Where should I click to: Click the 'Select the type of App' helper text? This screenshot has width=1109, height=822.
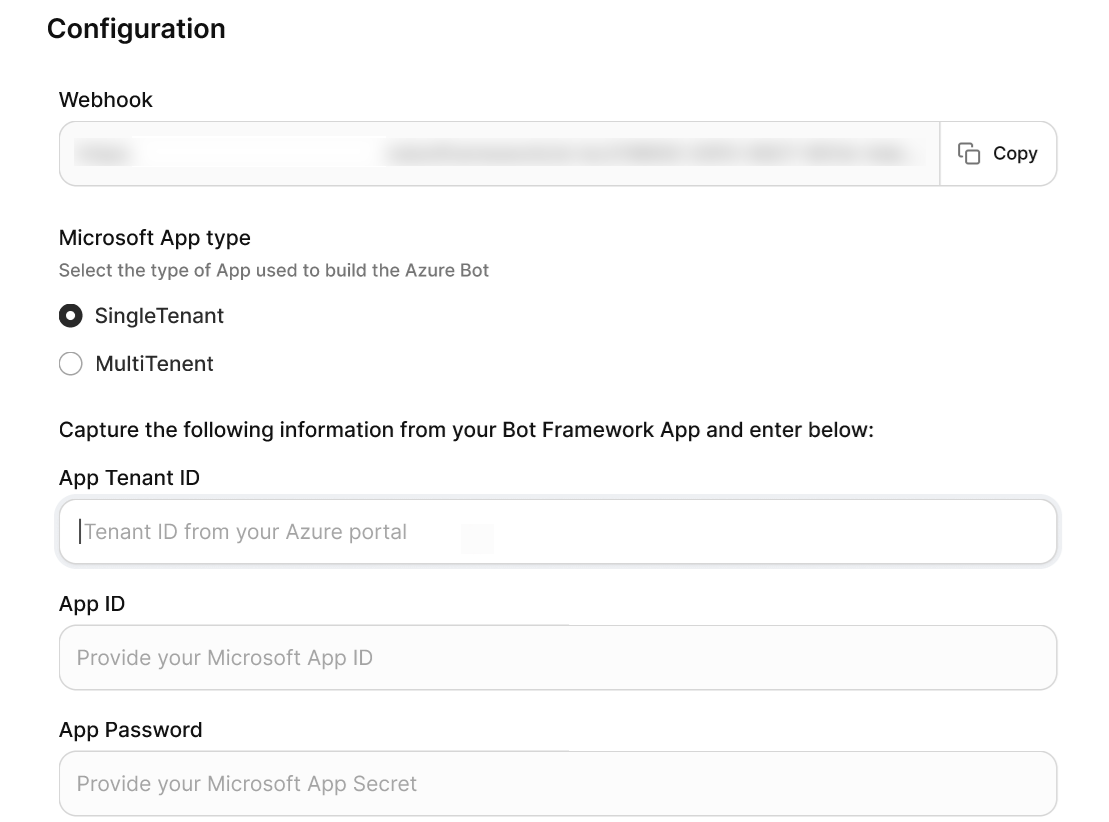pyautogui.click(x=274, y=270)
